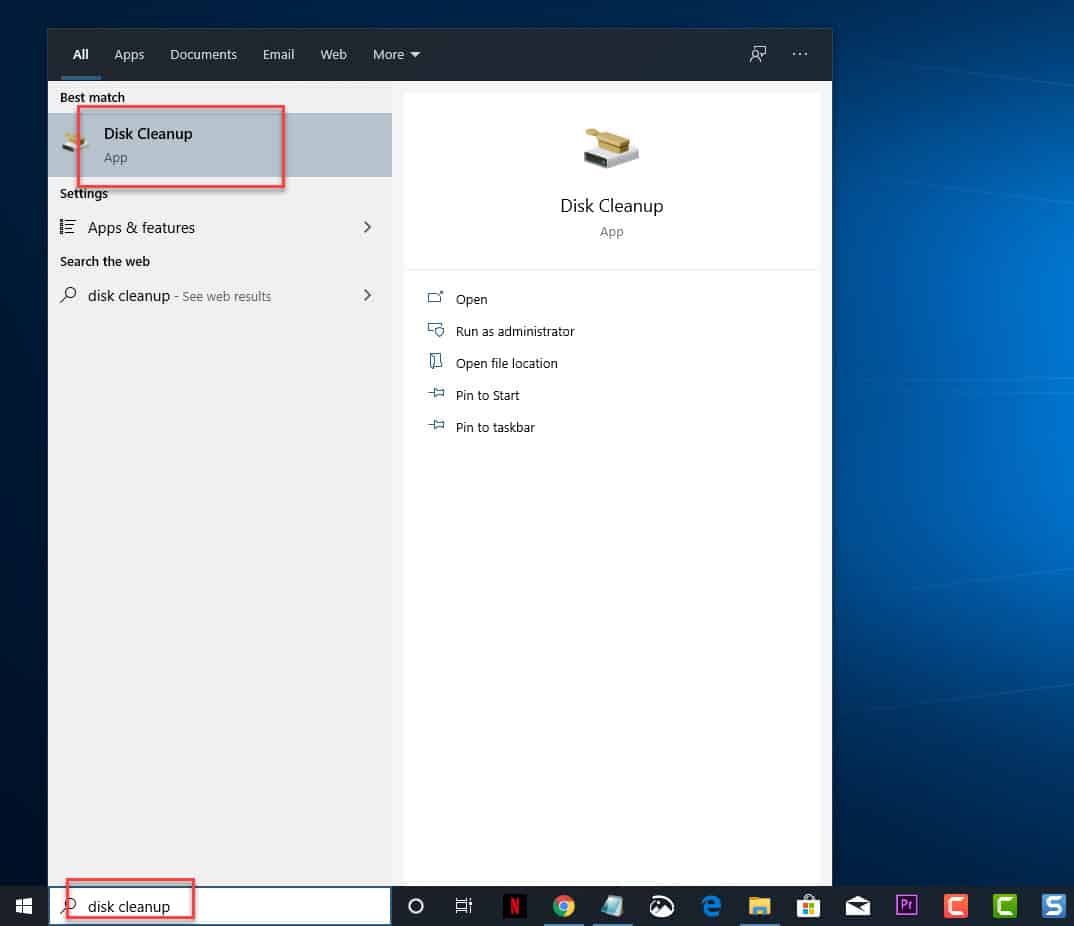Image resolution: width=1074 pixels, height=926 pixels.
Task: Click the Open icon next to Open
Action: pos(436,297)
